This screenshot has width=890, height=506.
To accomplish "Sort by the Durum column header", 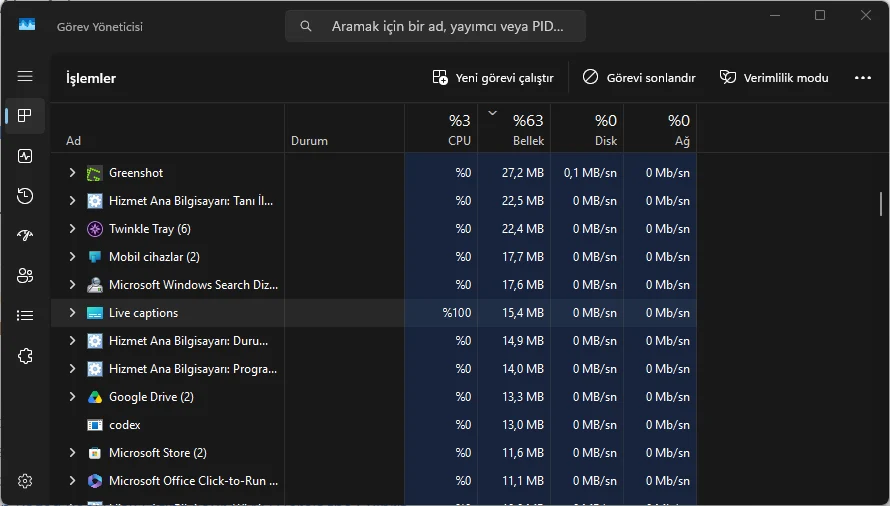I will coord(345,128).
